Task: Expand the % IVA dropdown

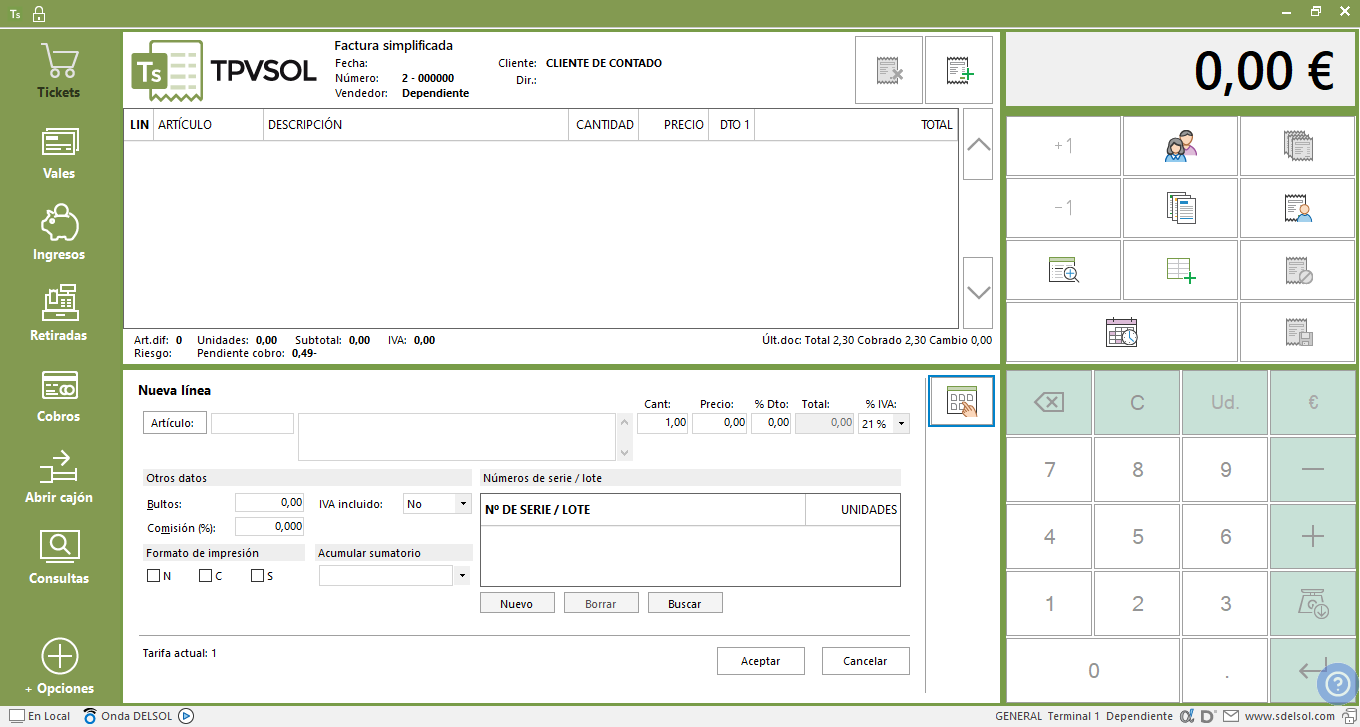Action: [902, 424]
